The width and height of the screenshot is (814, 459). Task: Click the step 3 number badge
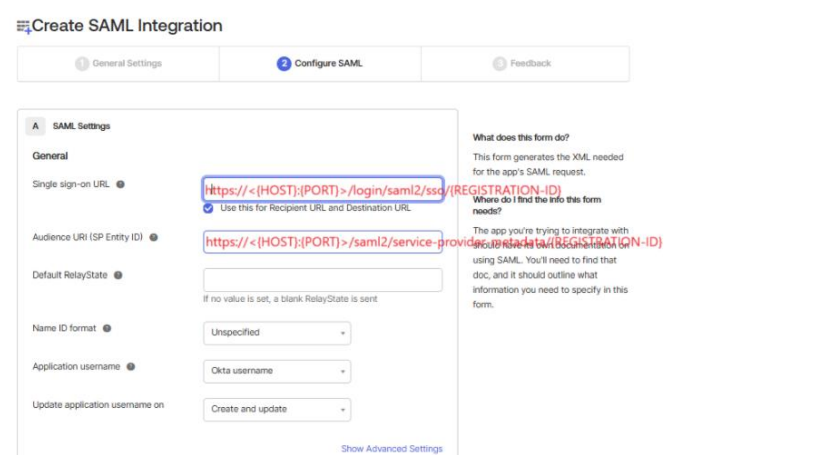tap(499, 64)
